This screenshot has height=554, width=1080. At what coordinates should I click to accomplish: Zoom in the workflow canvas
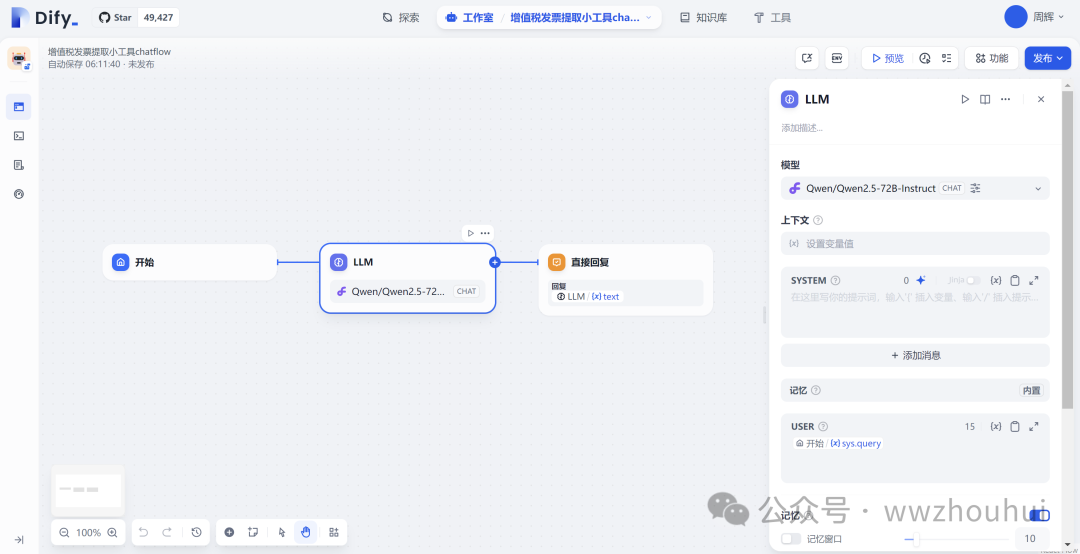[x=112, y=532]
